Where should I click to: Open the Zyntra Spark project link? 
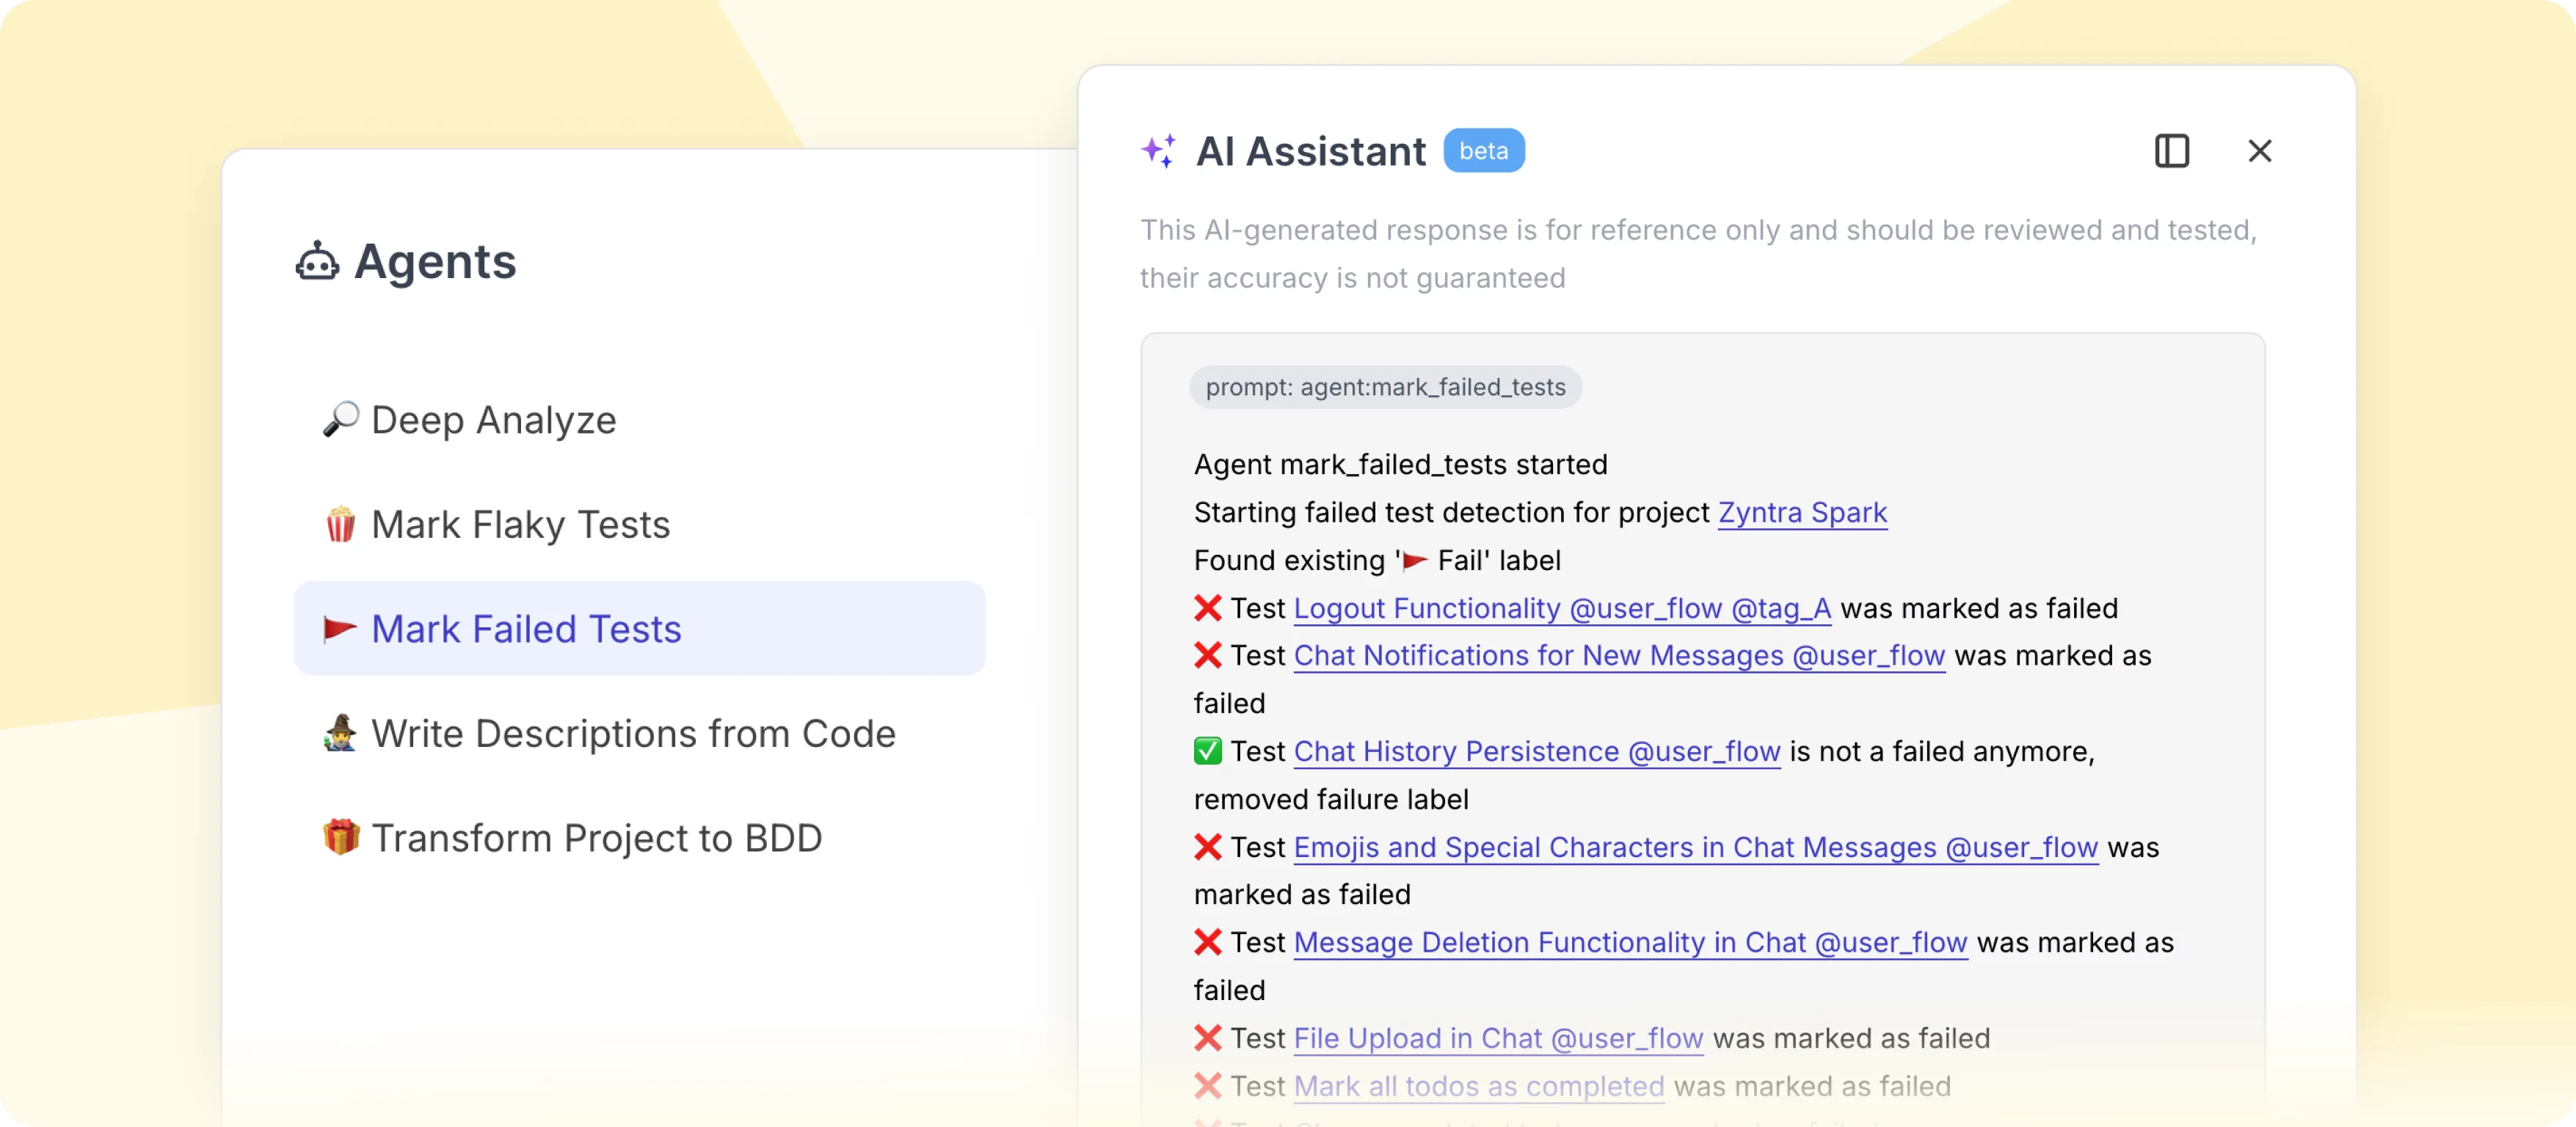click(x=1802, y=512)
